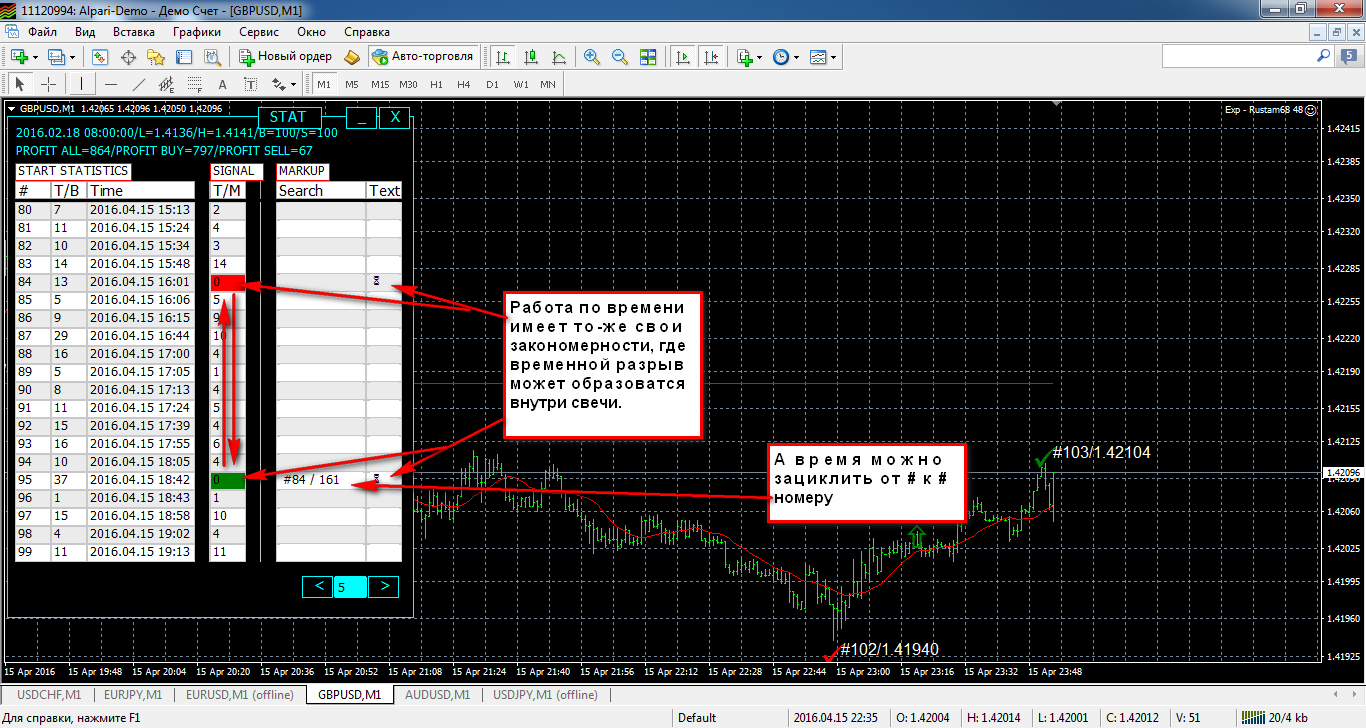Switch chart to line chart mode
Screen dimensions: 1366x728
click(559, 56)
